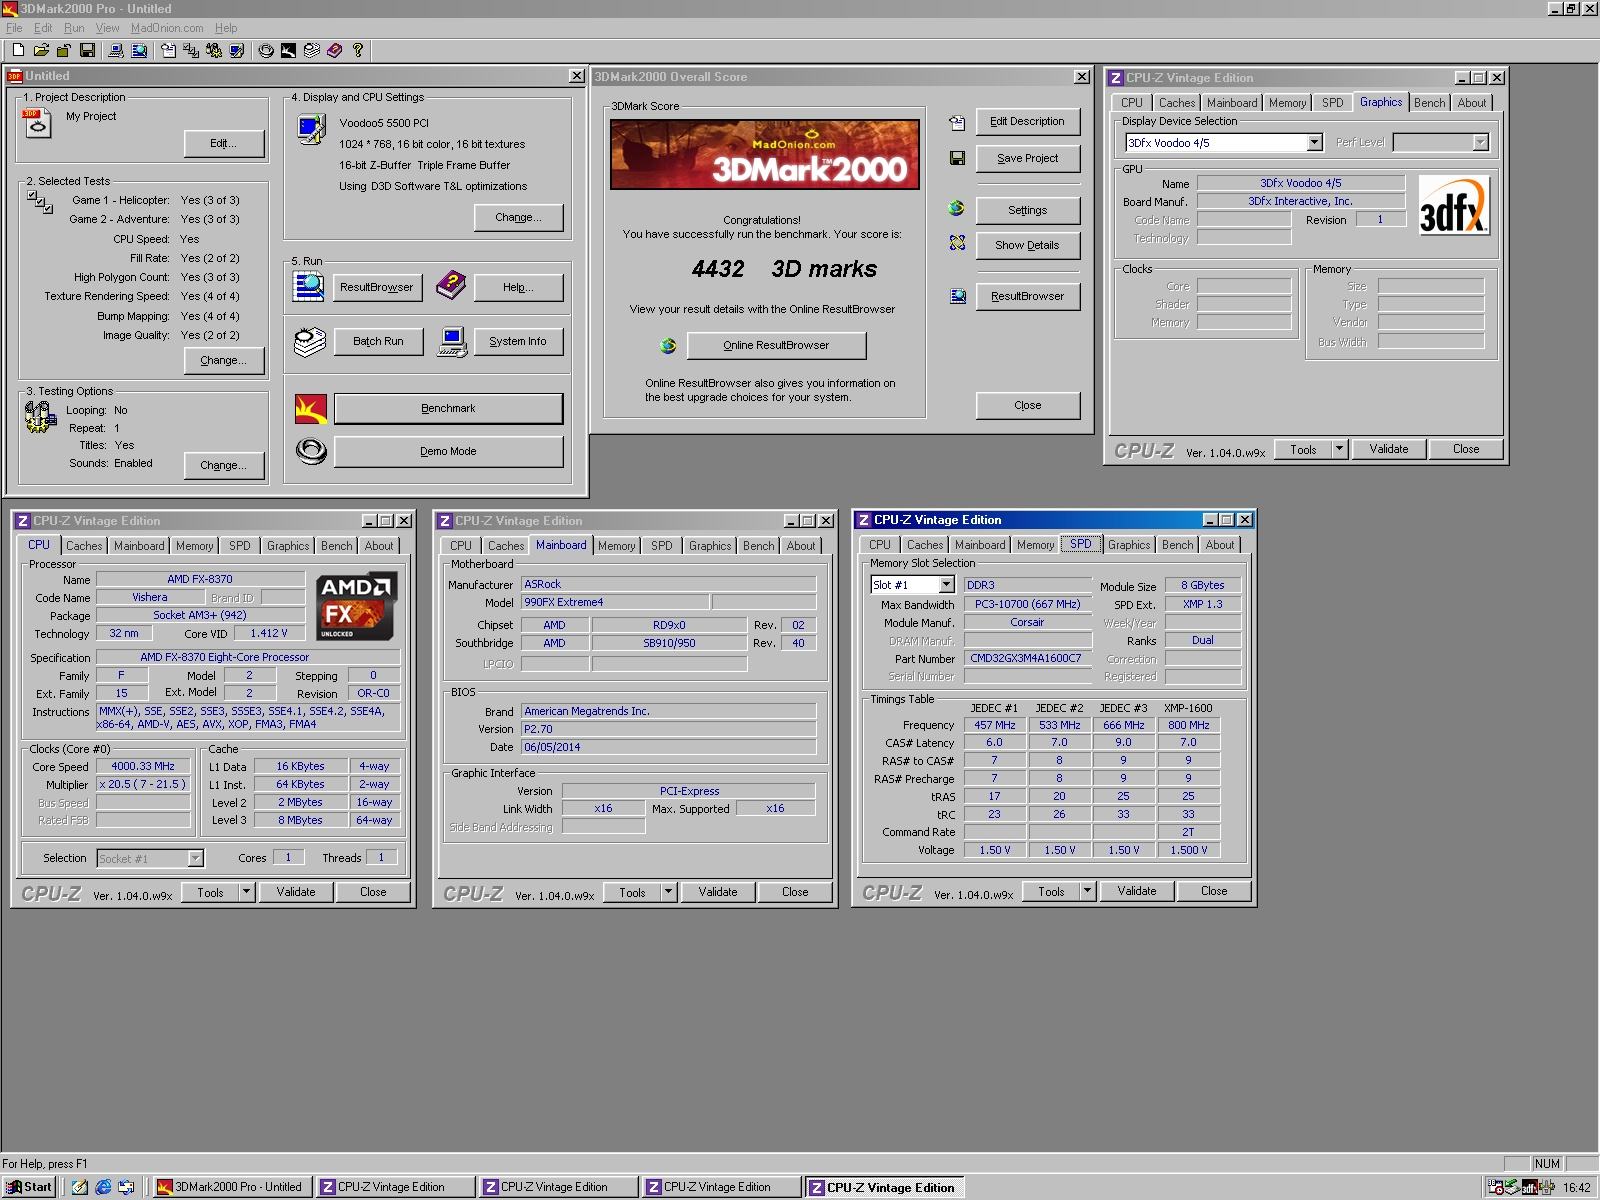1600x1200 pixels.
Task: Open the Socket #1 Selection dropdown
Action: click(195, 858)
